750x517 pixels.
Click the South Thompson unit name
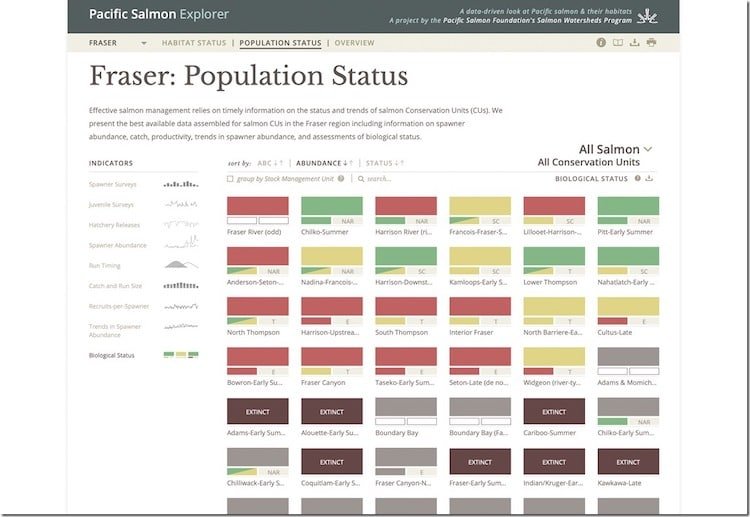pyautogui.click(x=402, y=332)
